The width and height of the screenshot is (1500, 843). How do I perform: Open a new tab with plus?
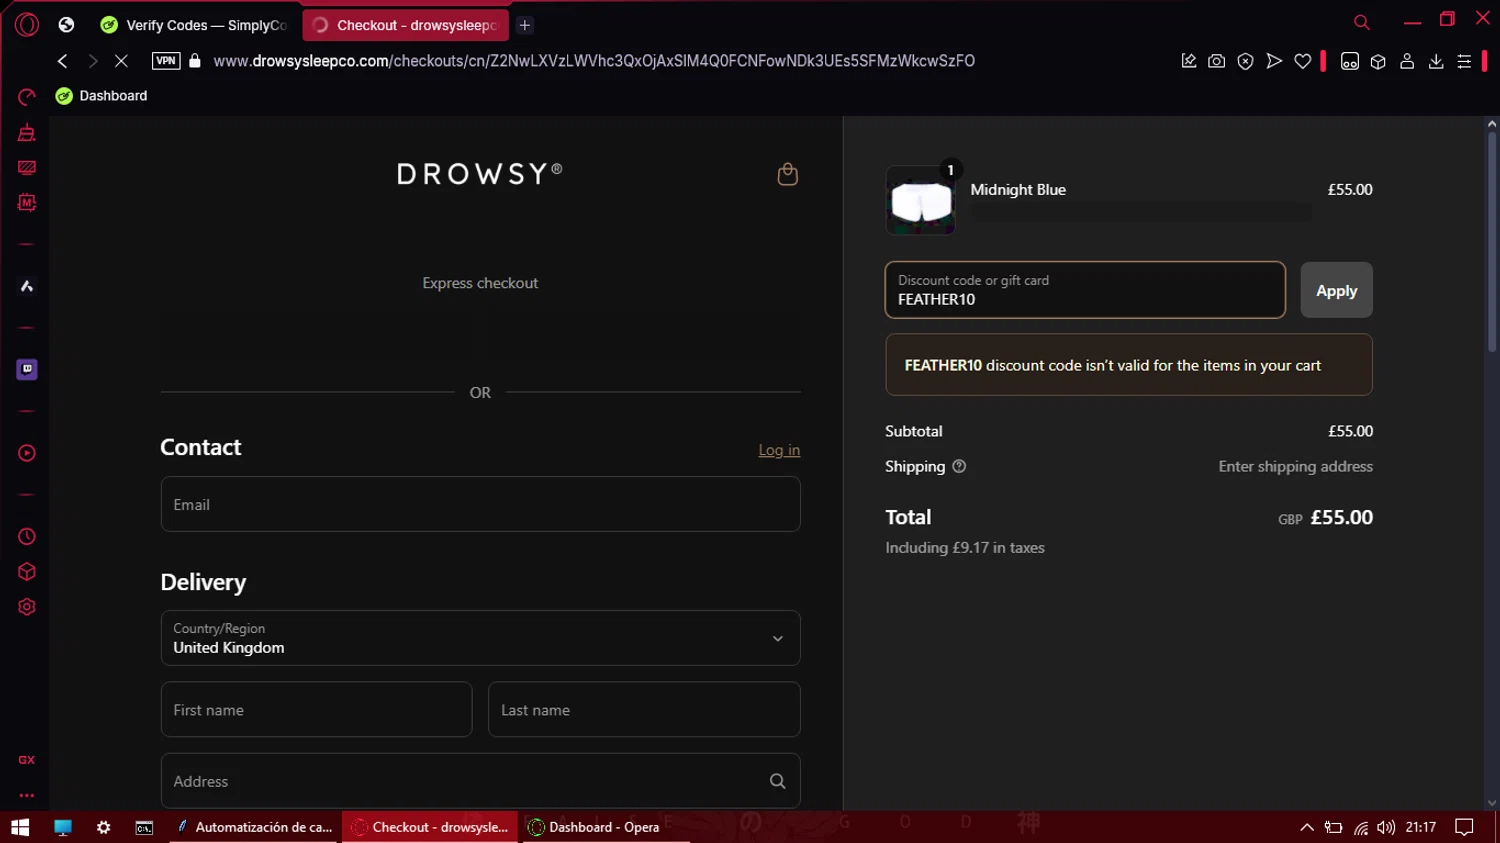point(525,25)
